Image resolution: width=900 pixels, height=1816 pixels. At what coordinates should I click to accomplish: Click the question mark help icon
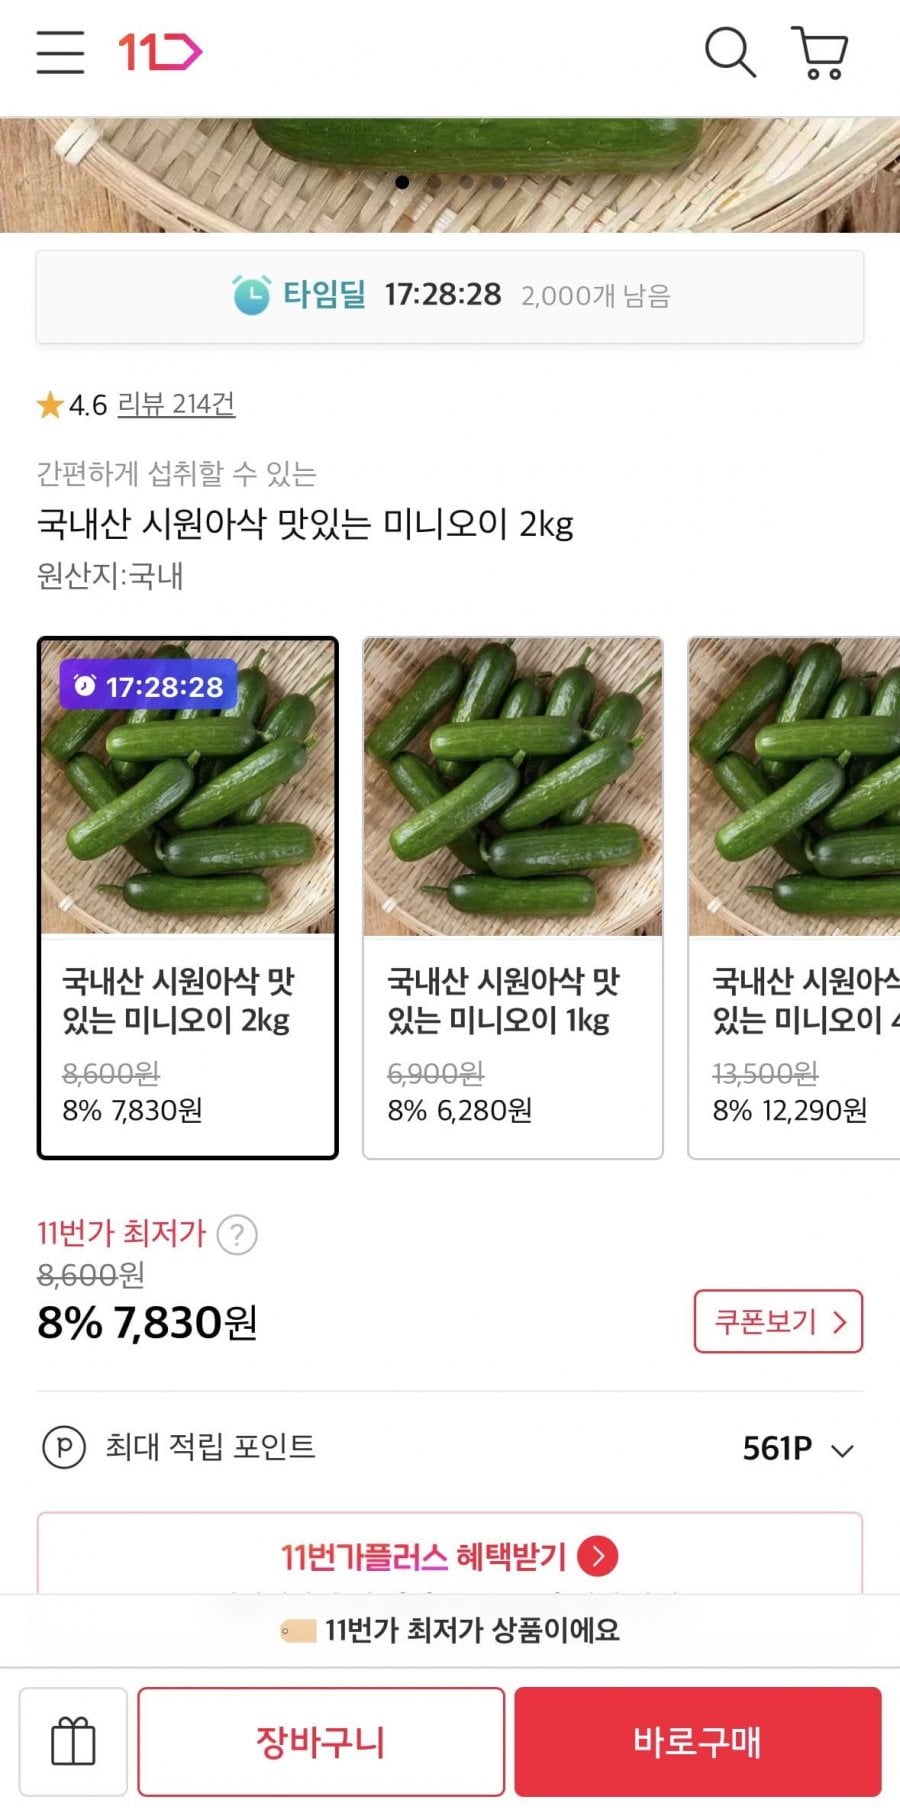[x=237, y=1234]
